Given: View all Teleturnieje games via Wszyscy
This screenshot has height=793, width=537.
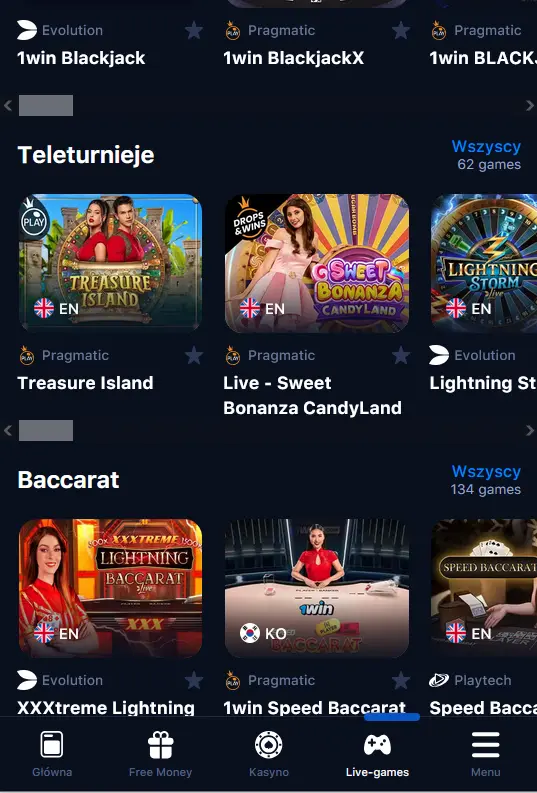Looking at the screenshot, I should (x=486, y=147).
